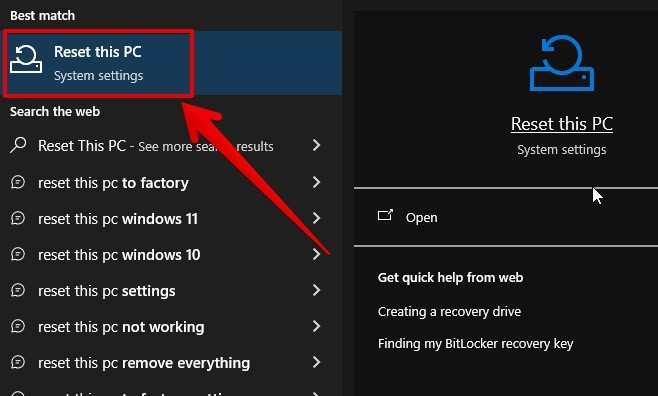
Task: Click chat icon beside 'reset this pc windows 10'
Action: 18,254
